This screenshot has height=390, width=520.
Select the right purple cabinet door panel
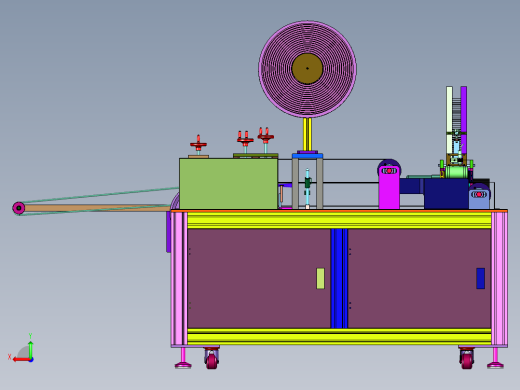419,278
